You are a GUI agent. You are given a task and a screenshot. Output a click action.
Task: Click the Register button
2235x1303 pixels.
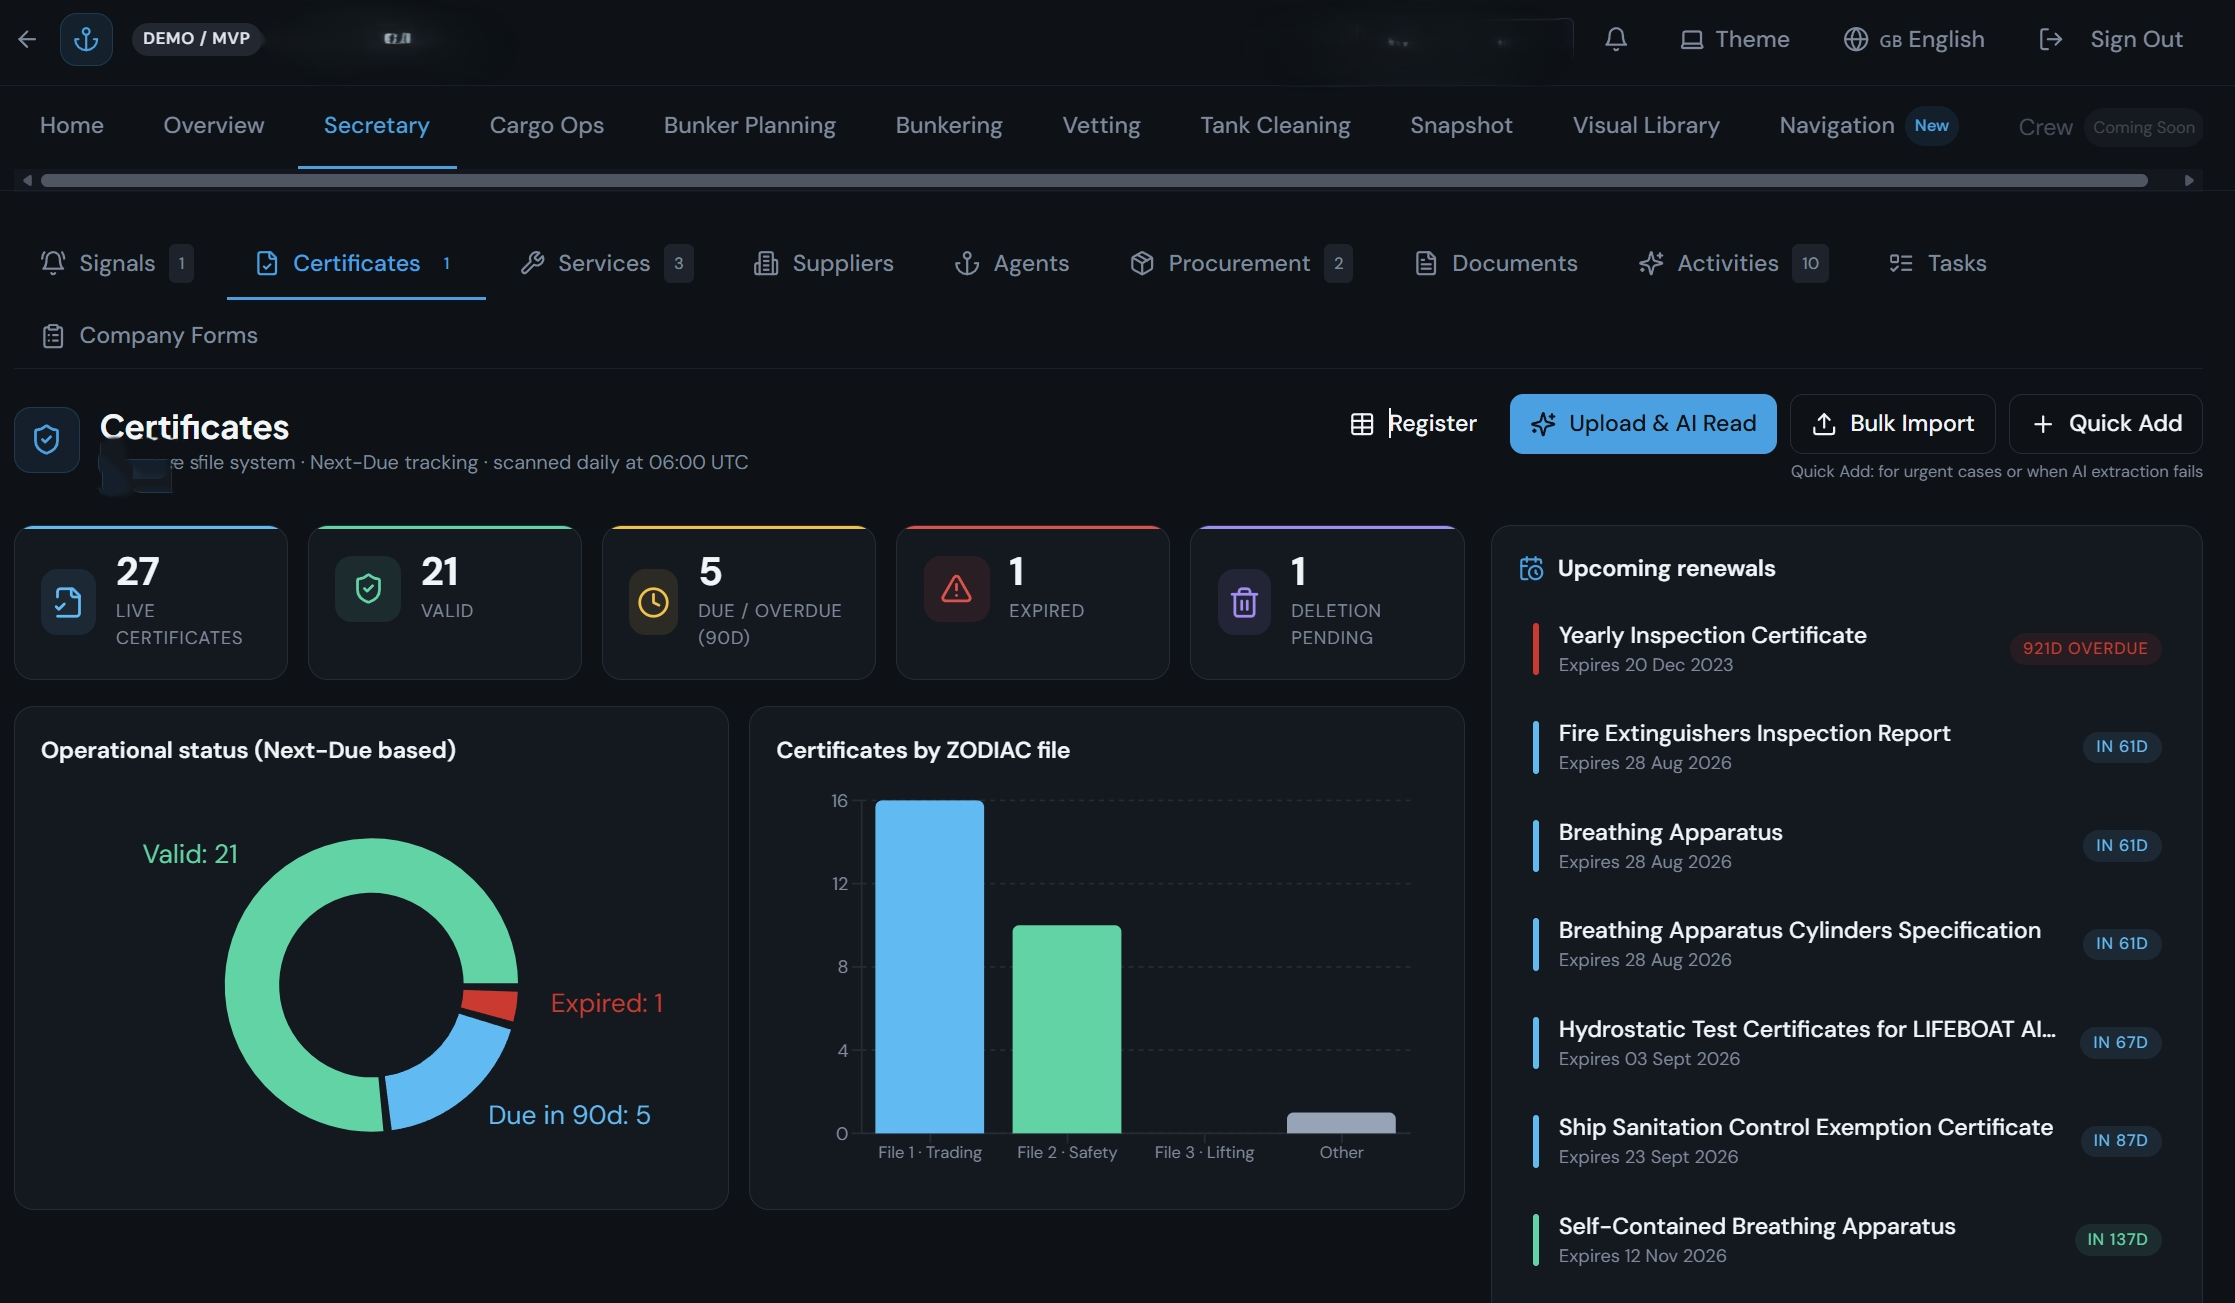click(x=1414, y=424)
